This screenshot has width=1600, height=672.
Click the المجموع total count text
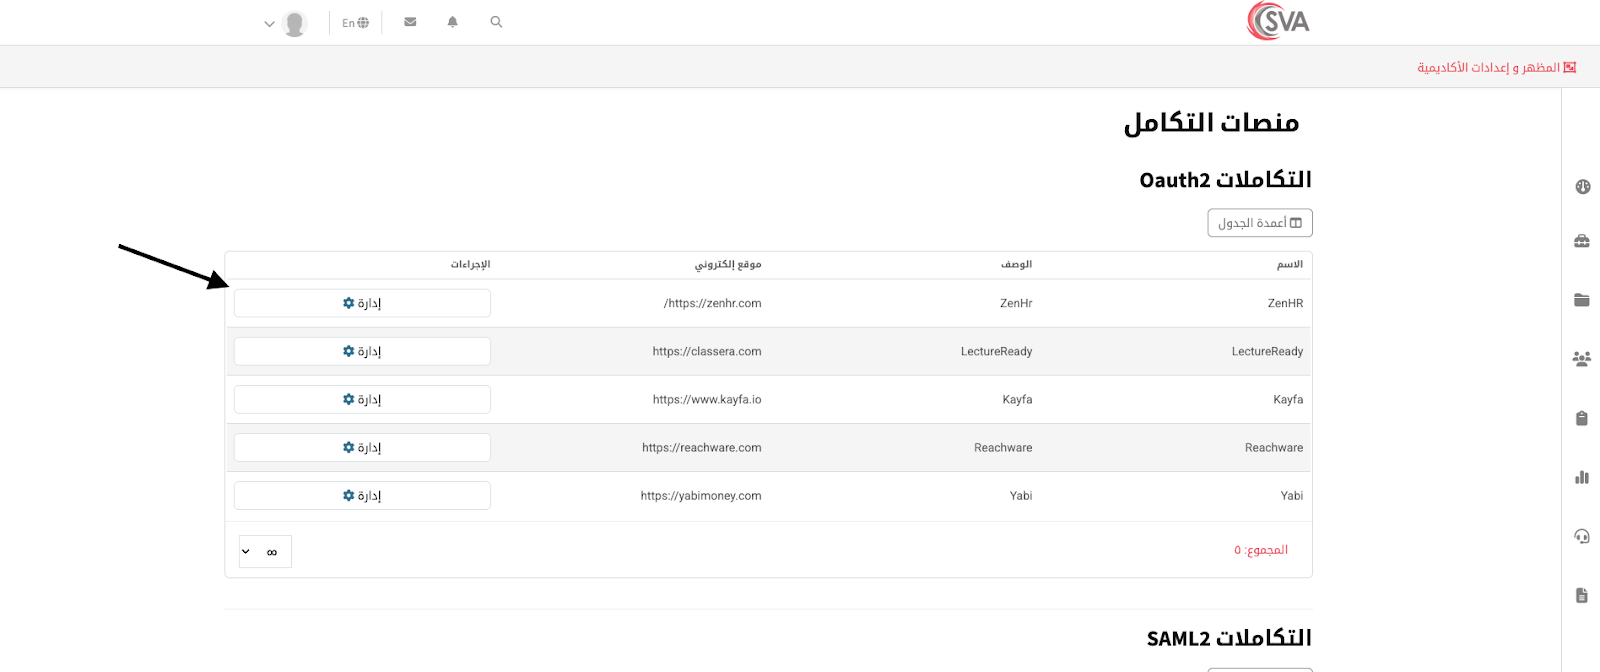point(1261,550)
